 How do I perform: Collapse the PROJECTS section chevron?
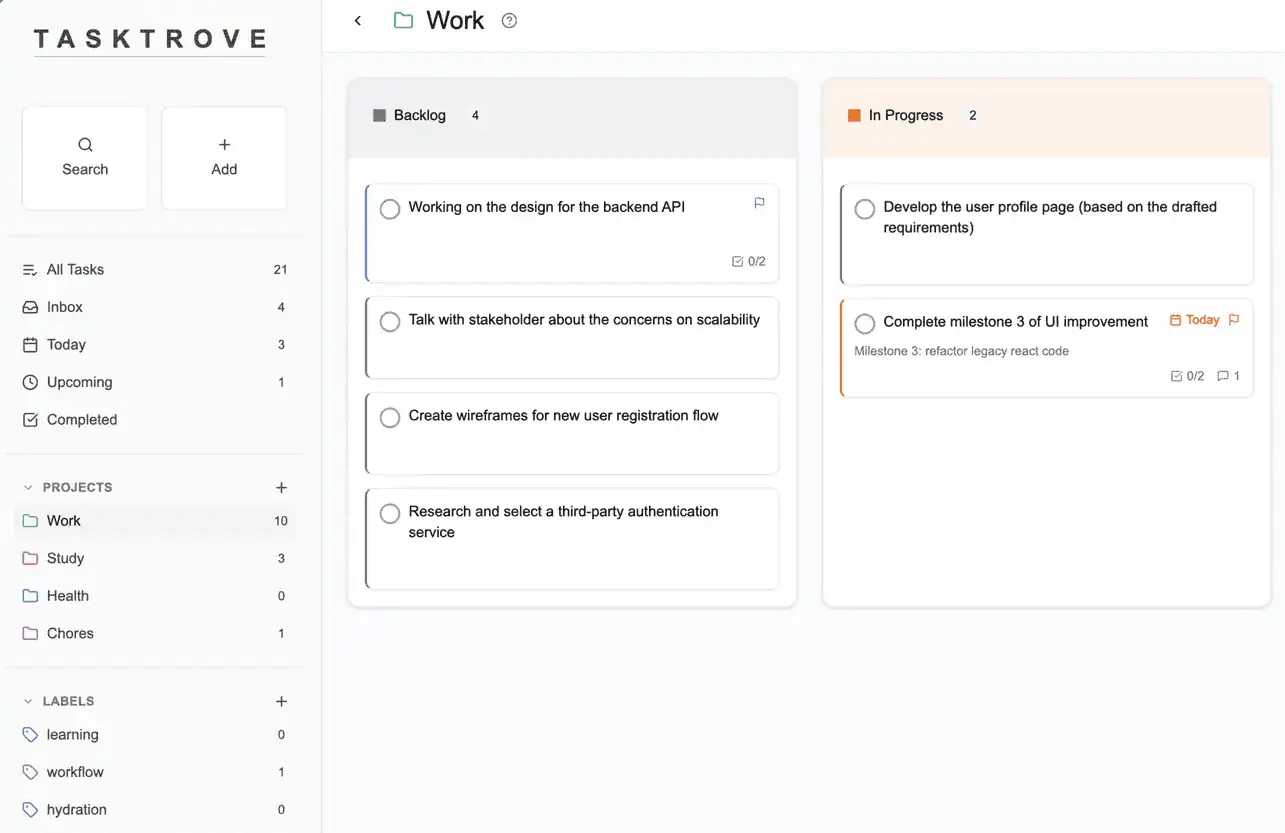coord(28,488)
